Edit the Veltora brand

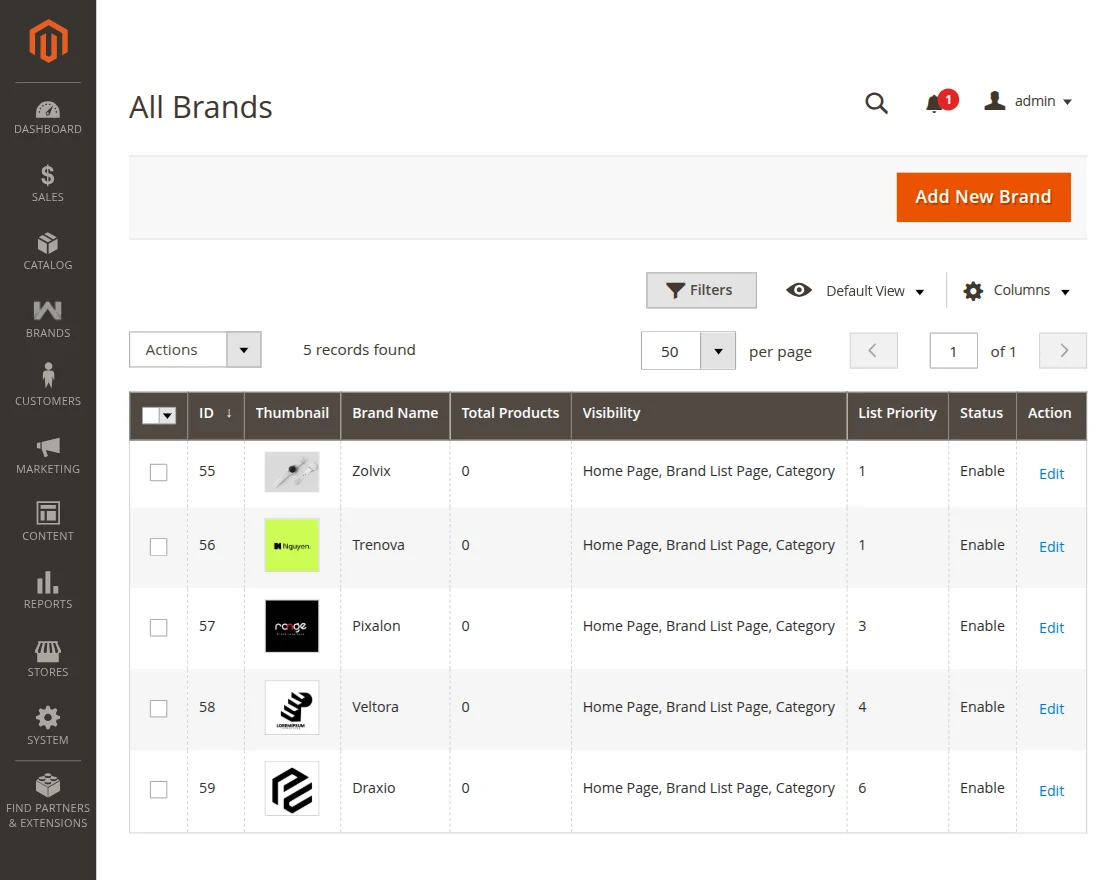1051,709
